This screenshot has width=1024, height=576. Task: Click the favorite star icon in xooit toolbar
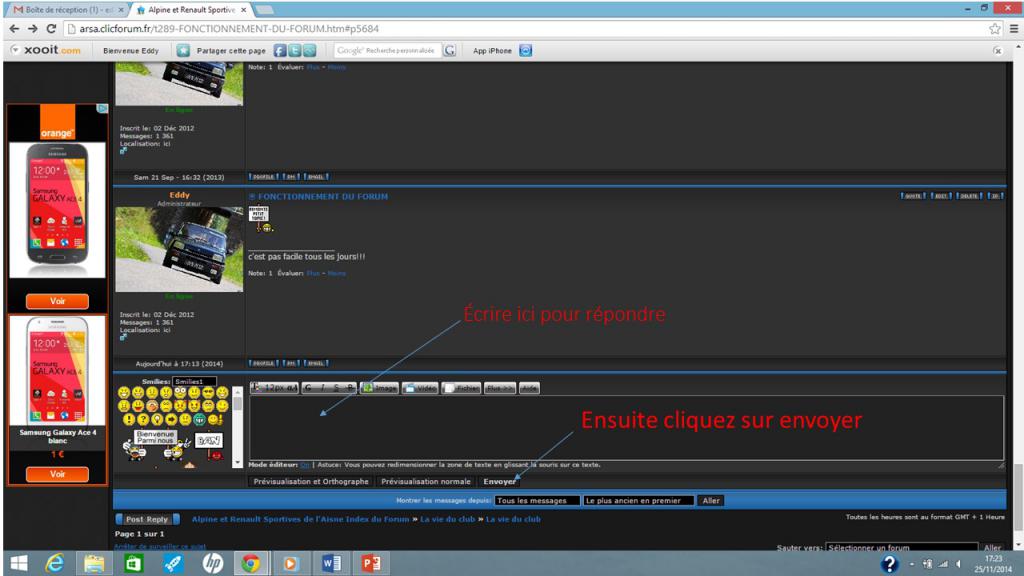(183, 50)
